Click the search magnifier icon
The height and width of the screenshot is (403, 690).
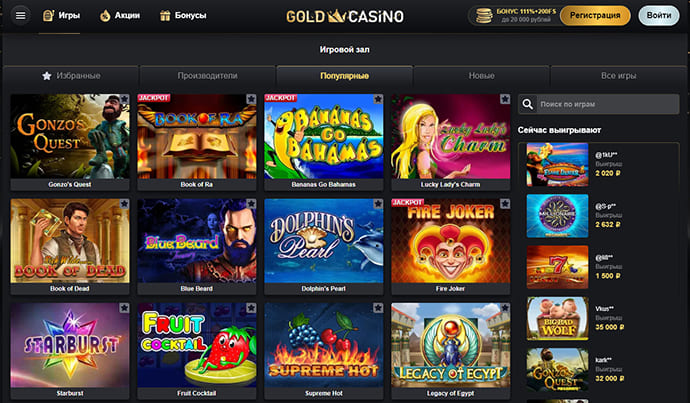[x=528, y=104]
